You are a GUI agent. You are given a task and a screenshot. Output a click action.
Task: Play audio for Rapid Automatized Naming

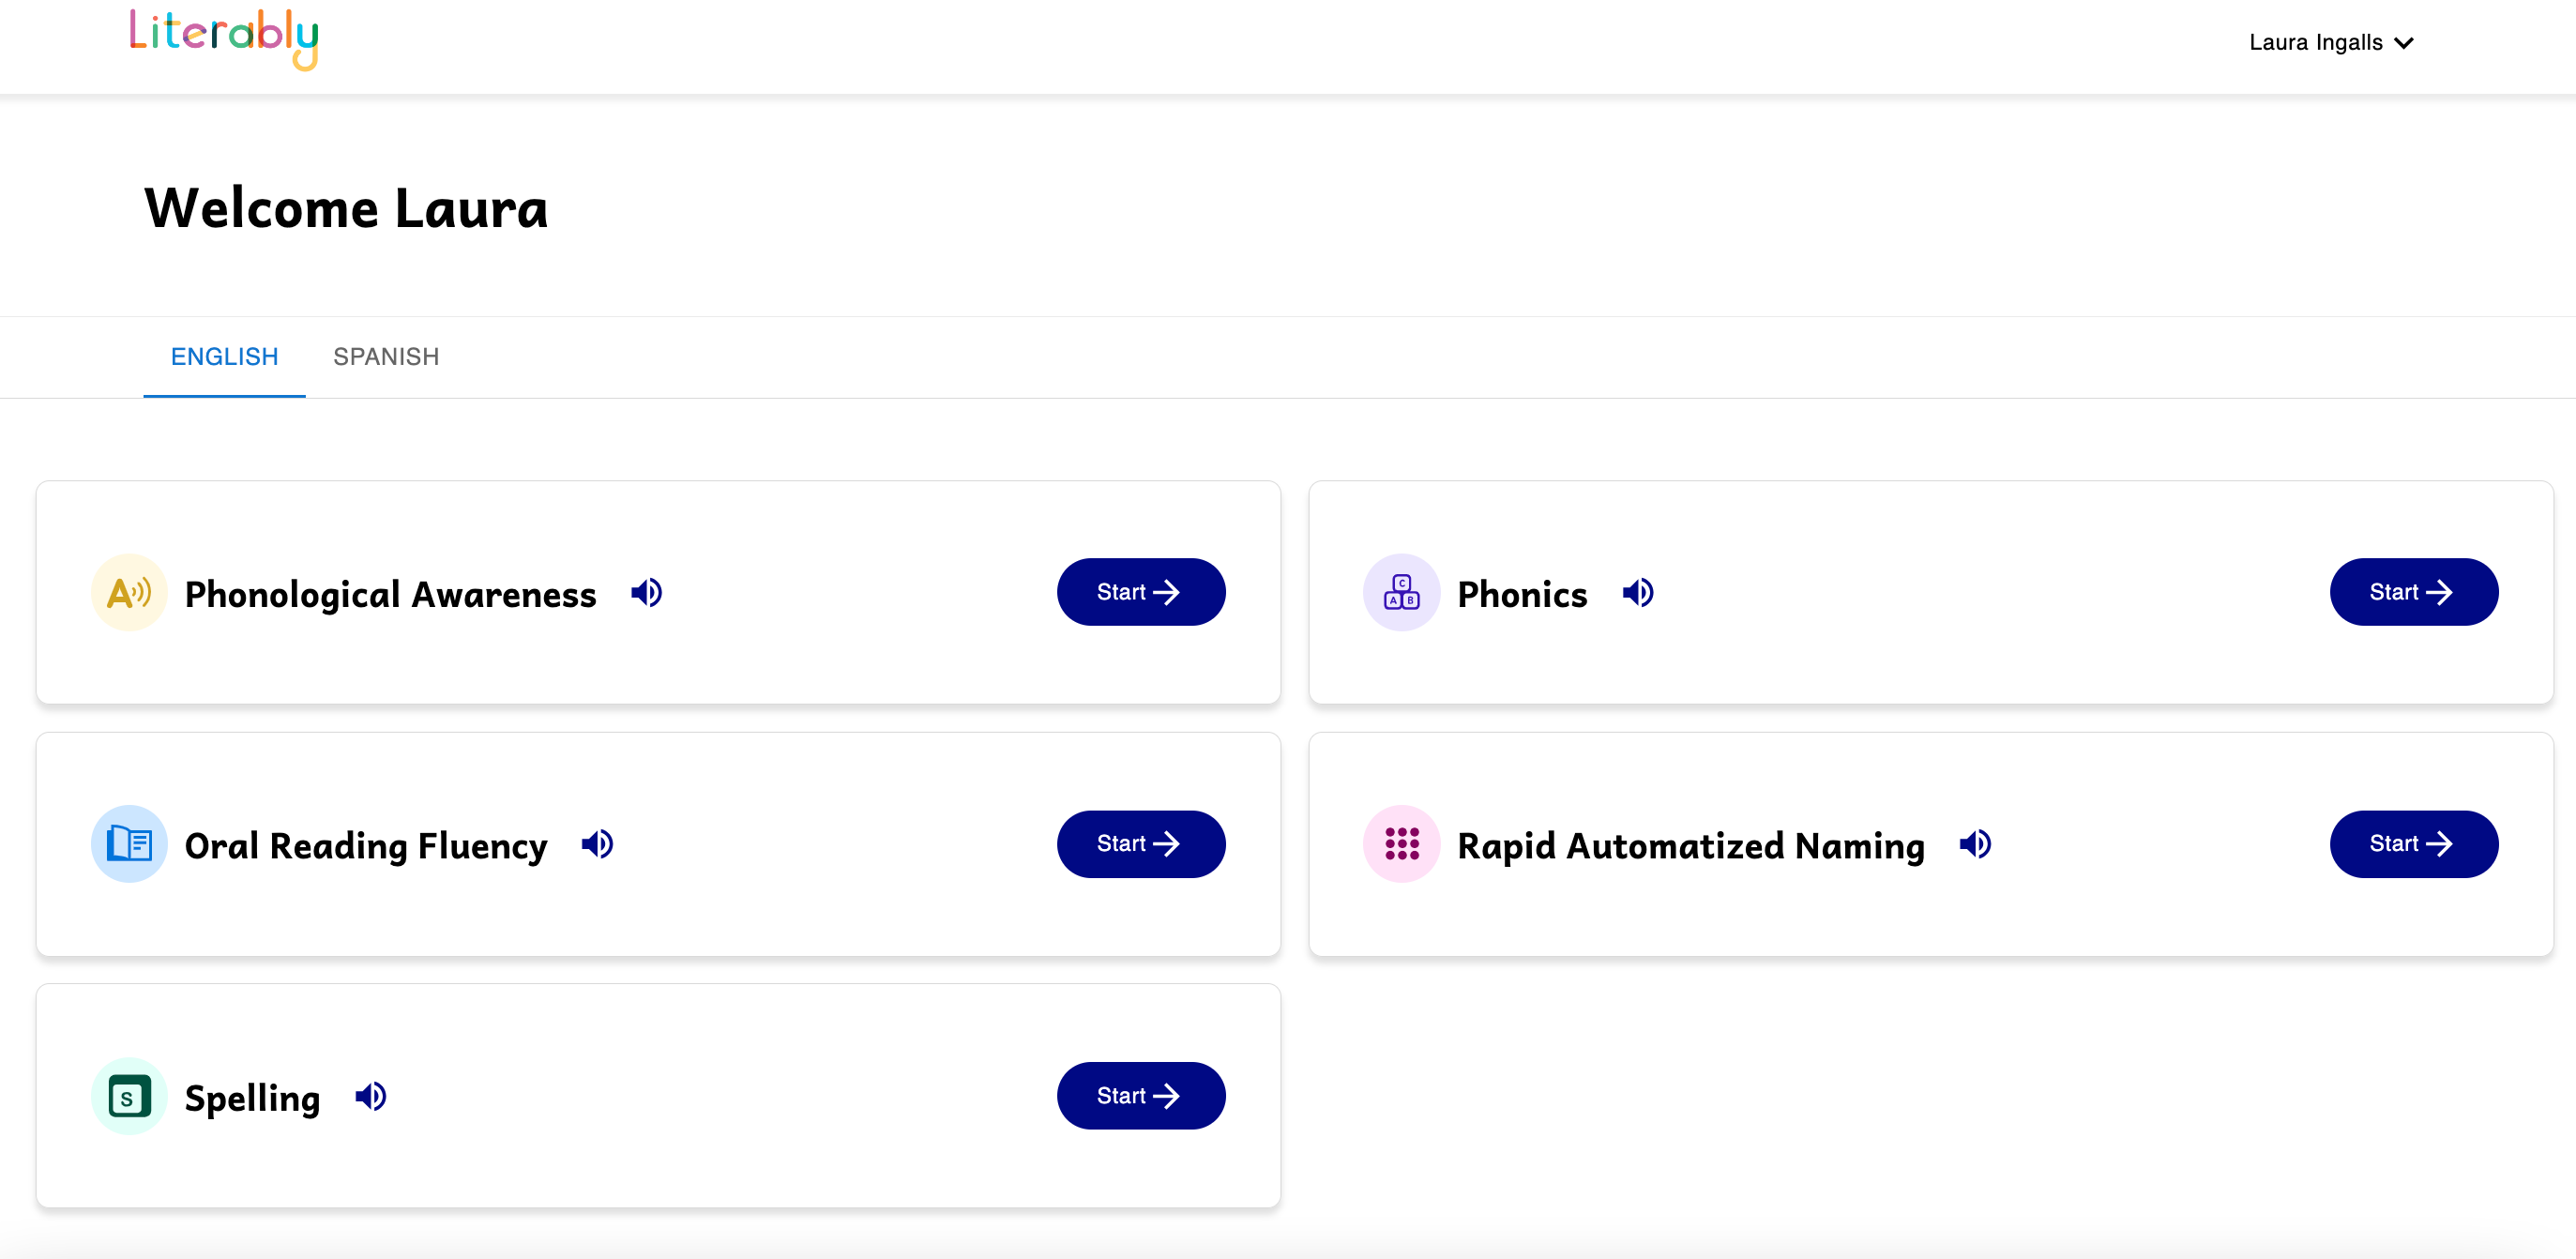(x=1974, y=845)
